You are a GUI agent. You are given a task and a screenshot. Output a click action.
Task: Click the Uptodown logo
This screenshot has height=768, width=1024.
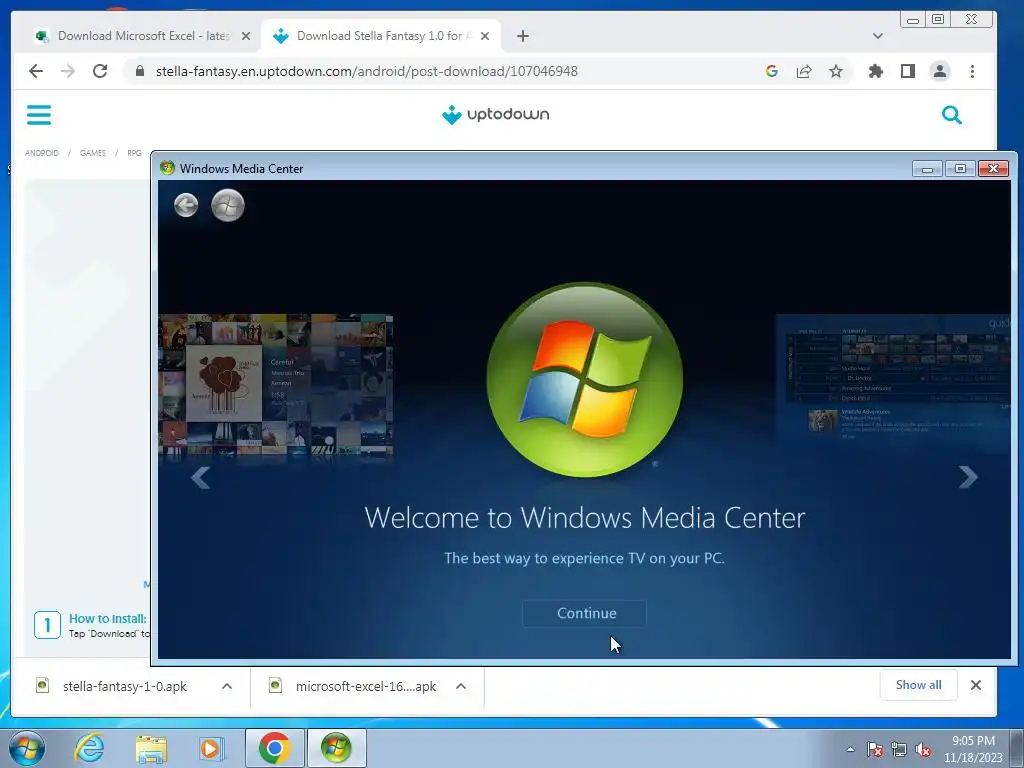[x=496, y=114]
